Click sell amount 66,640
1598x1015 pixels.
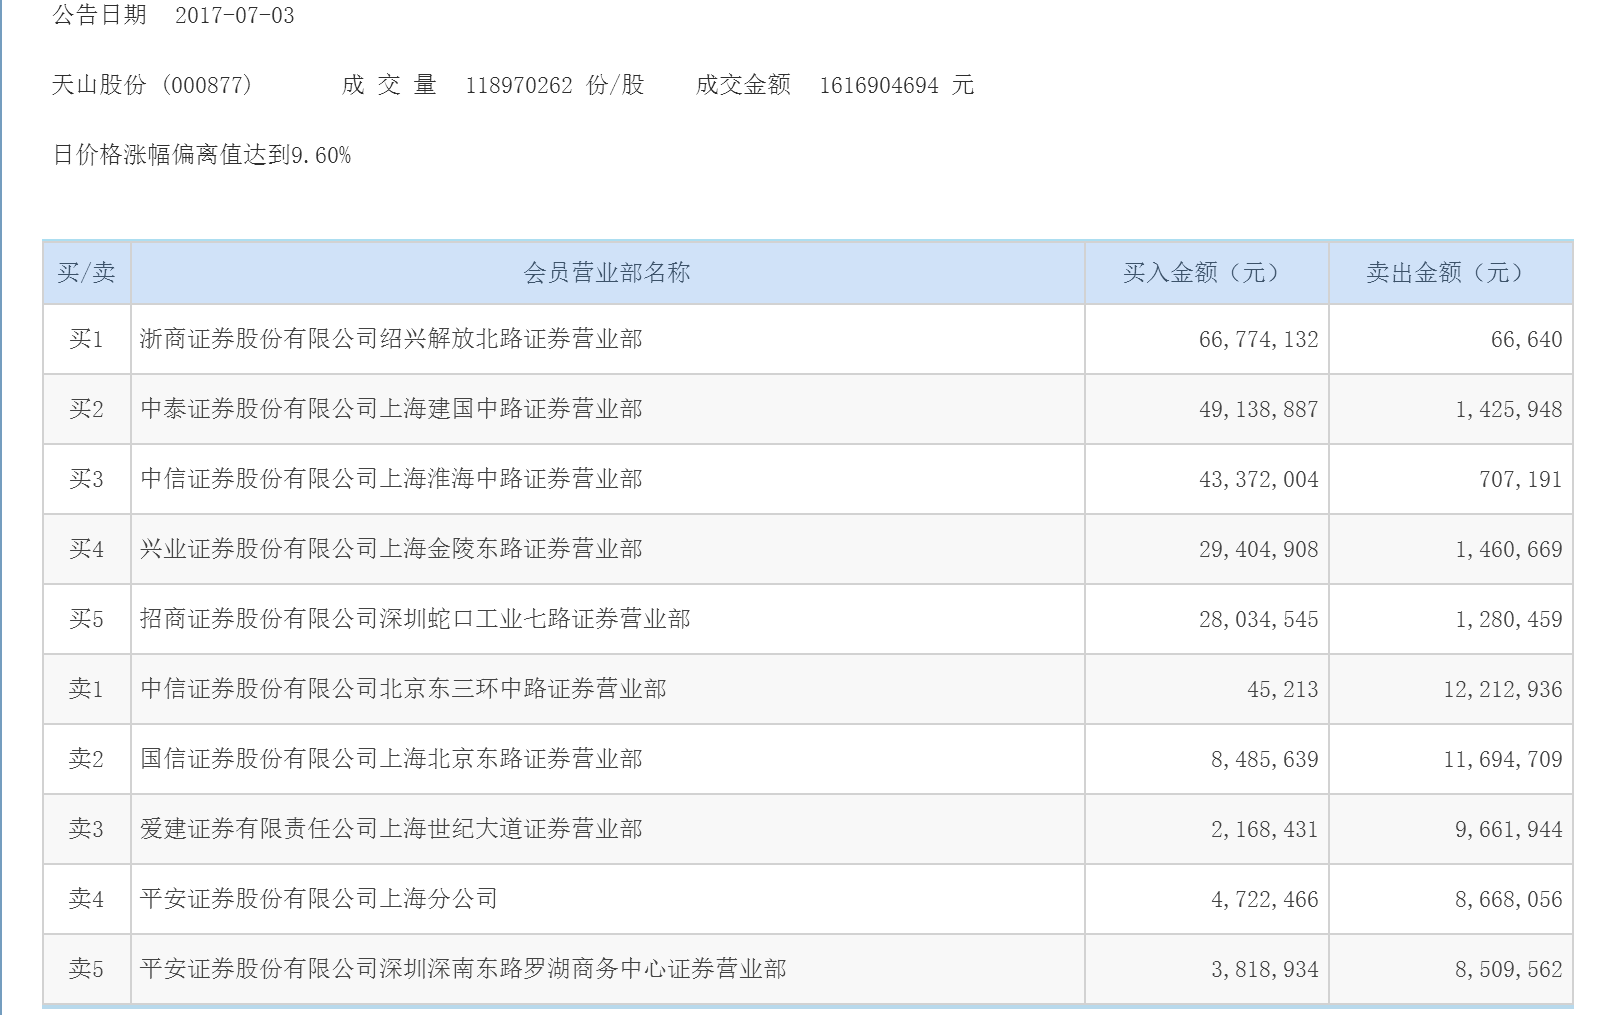(1527, 340)
